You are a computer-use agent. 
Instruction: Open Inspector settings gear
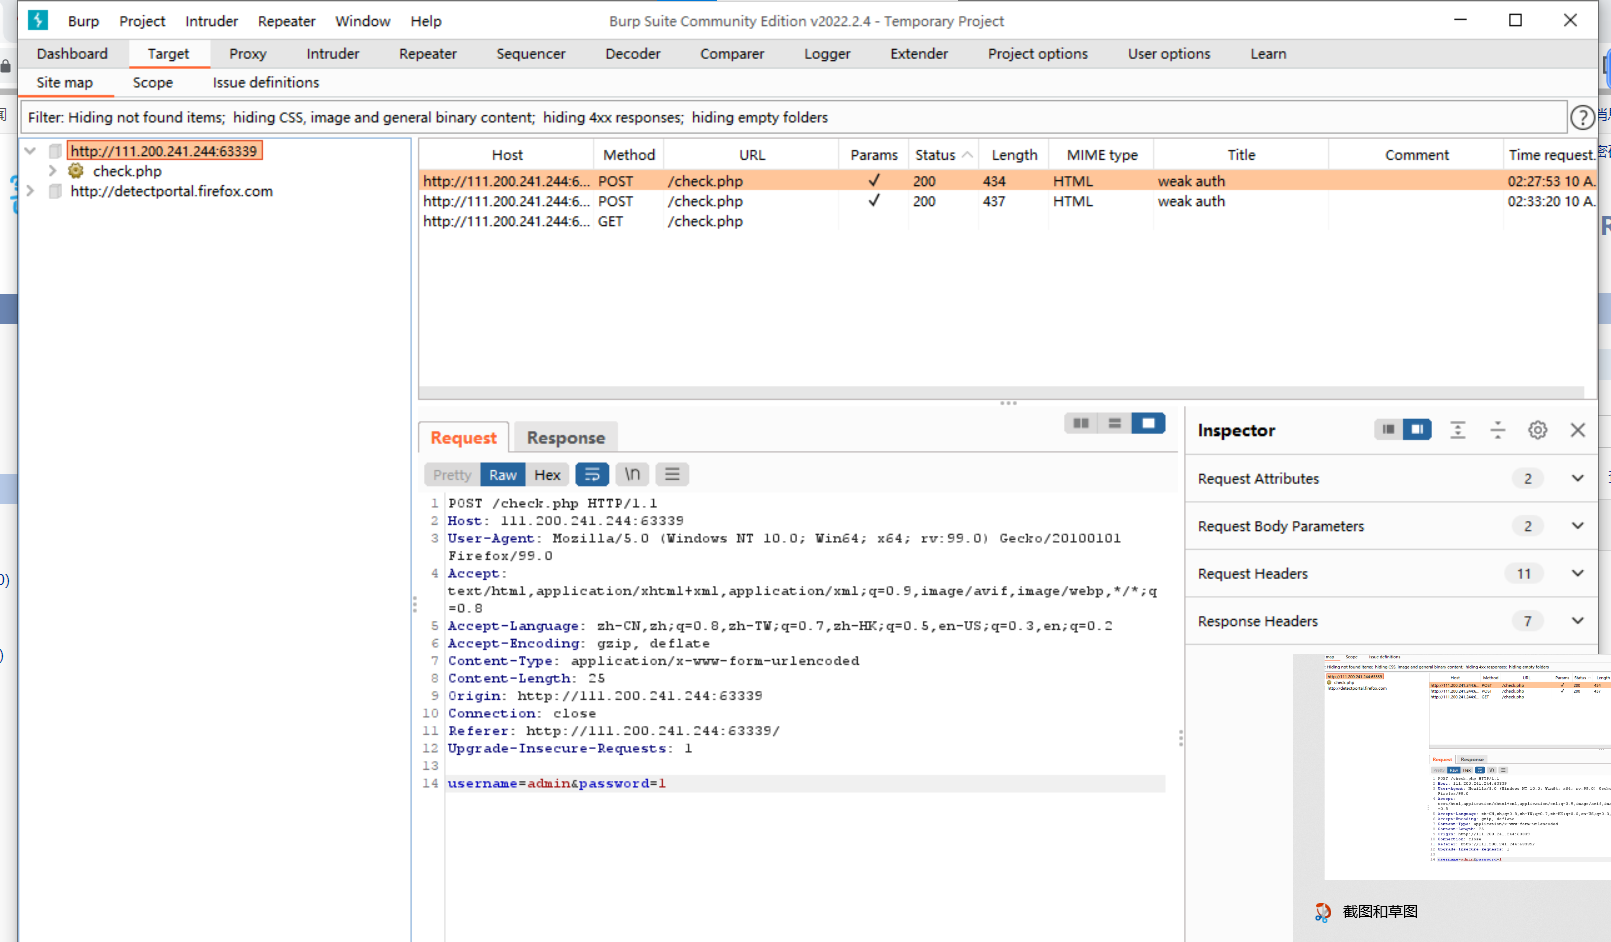(x=1538, y=430)
